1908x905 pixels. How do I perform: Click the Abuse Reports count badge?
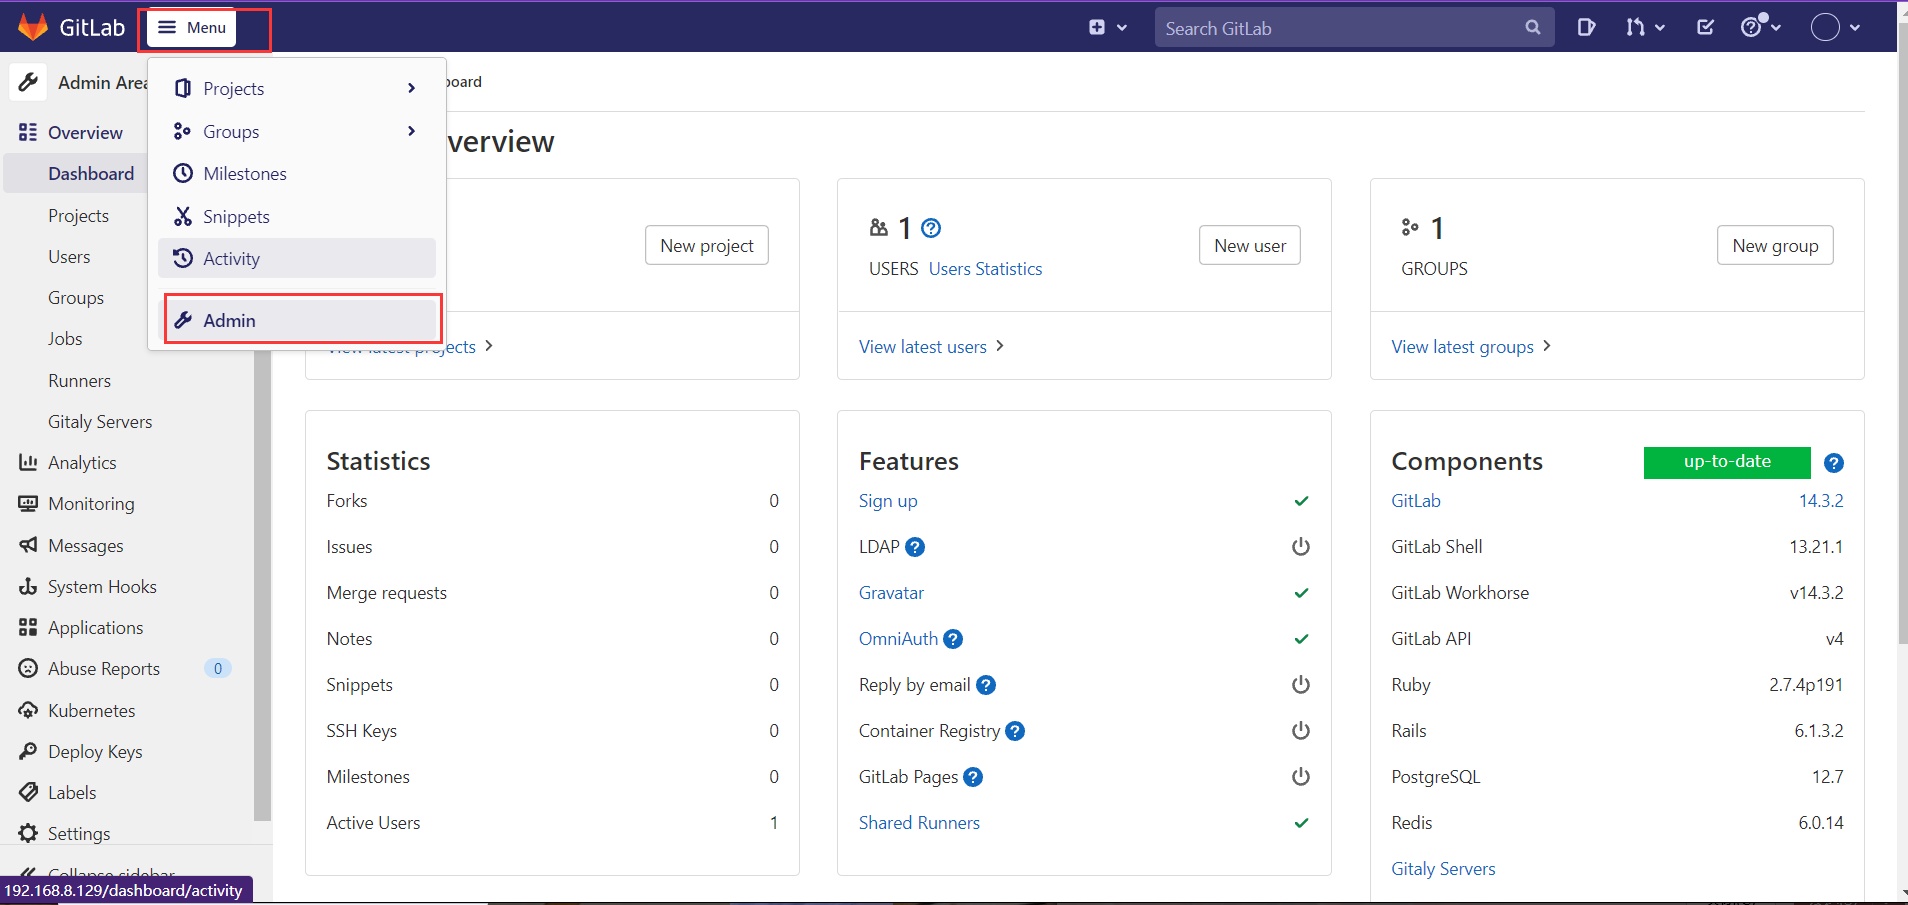pyautogui.click(x=218, y=668)
